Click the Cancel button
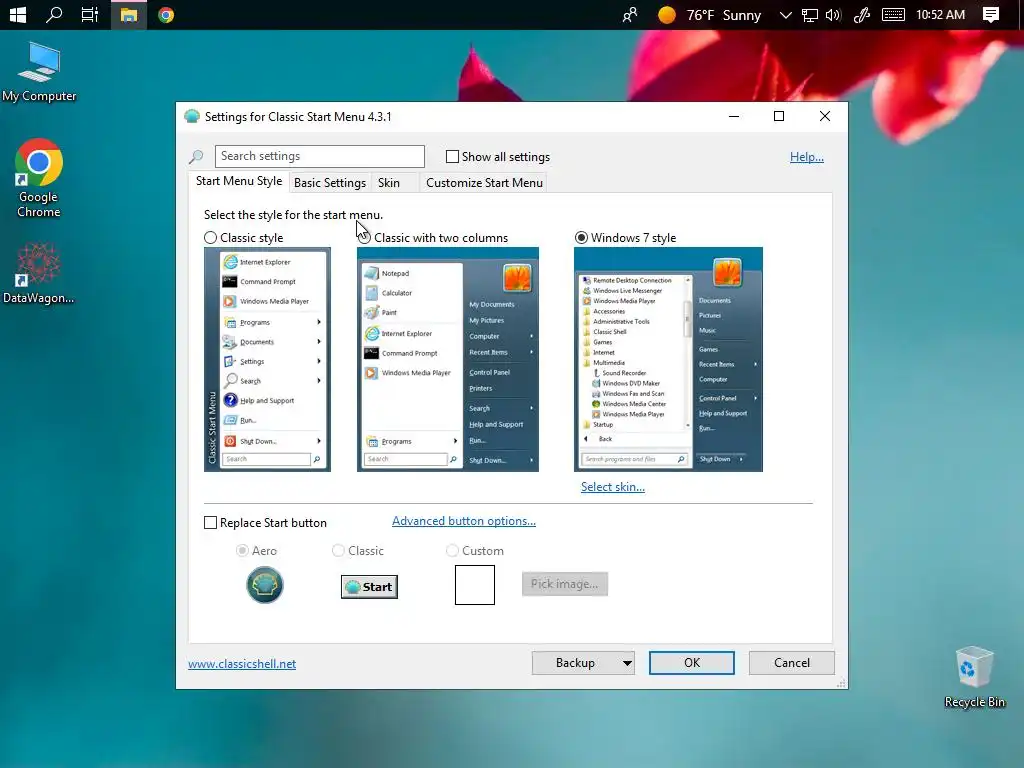Image resolution: width=1024 pixels, height=768 pixels. coord(792,663)
